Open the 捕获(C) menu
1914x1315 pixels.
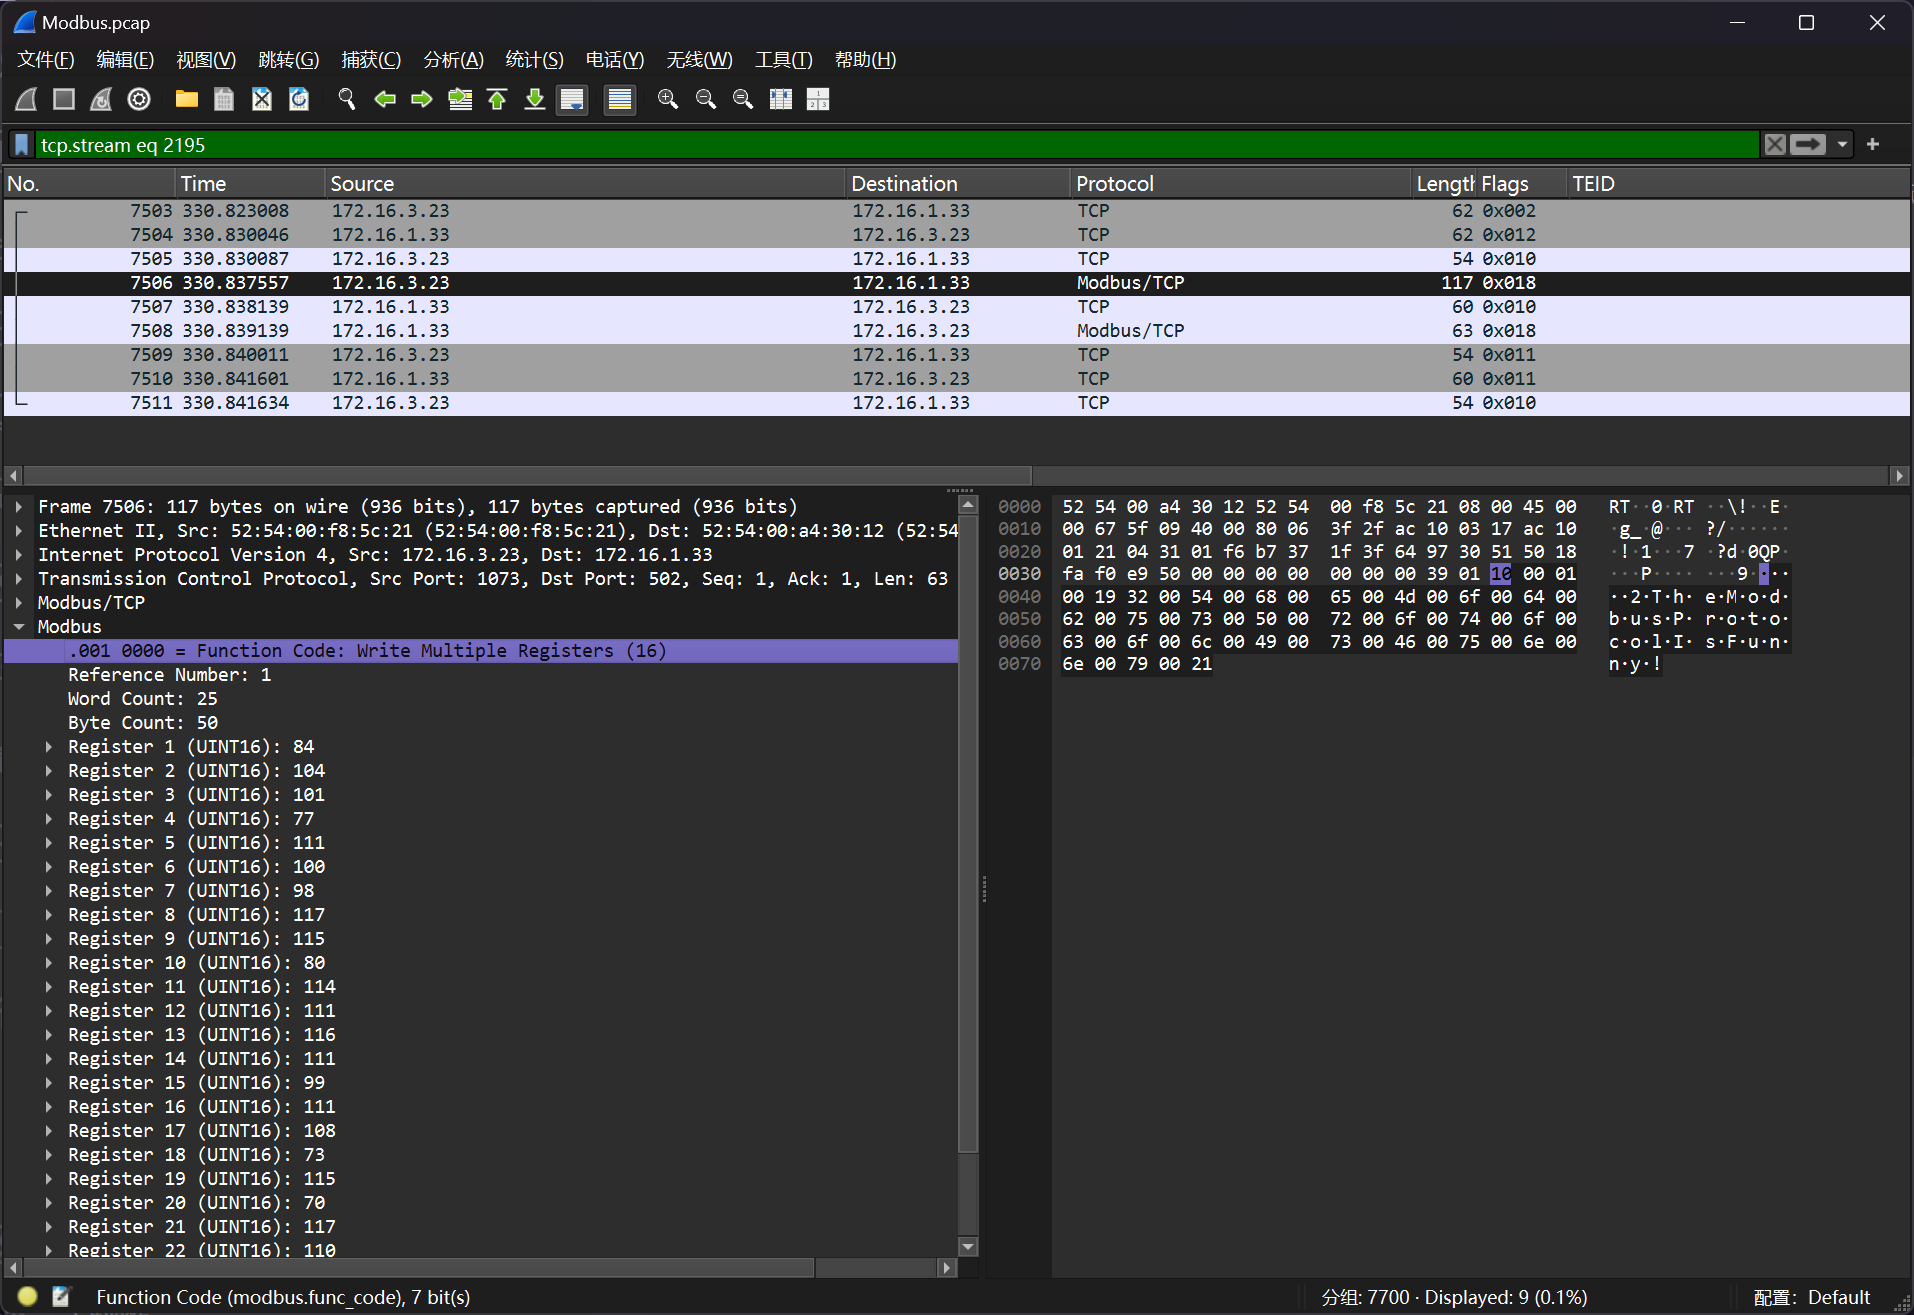pyautogui.click(x=371, y=60)
